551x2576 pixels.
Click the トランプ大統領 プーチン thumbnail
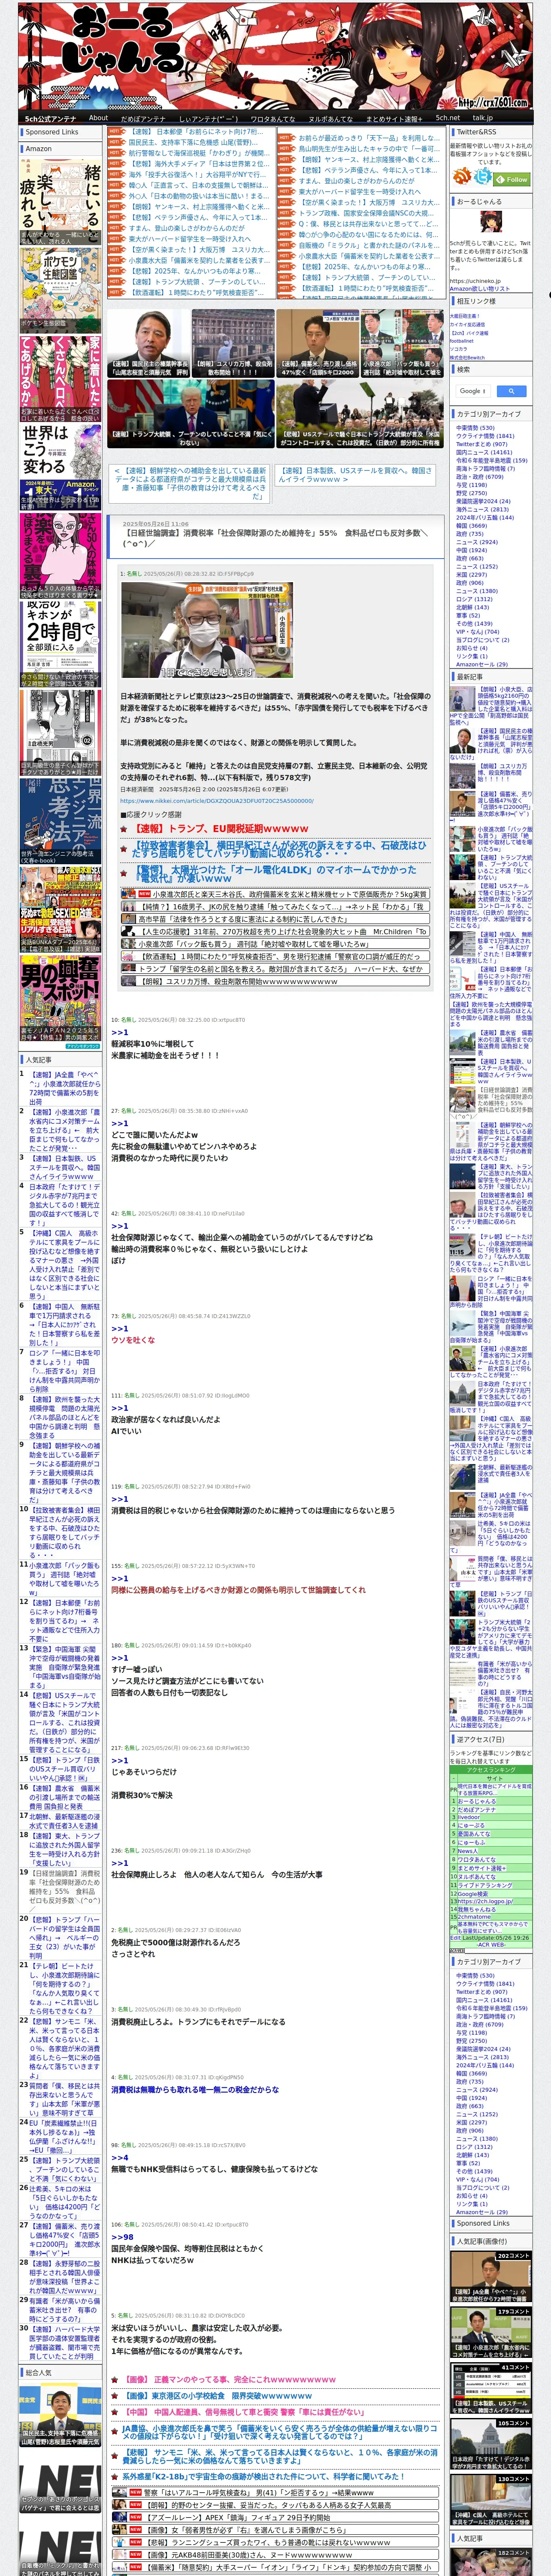tap(191, 413)
